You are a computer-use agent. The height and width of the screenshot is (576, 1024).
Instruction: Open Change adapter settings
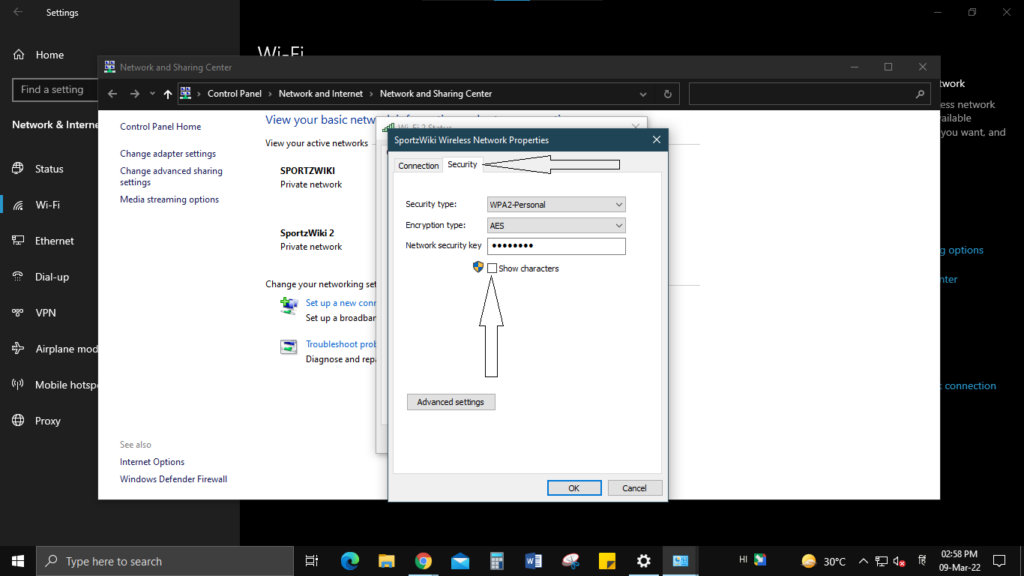[x=168, y=153]
